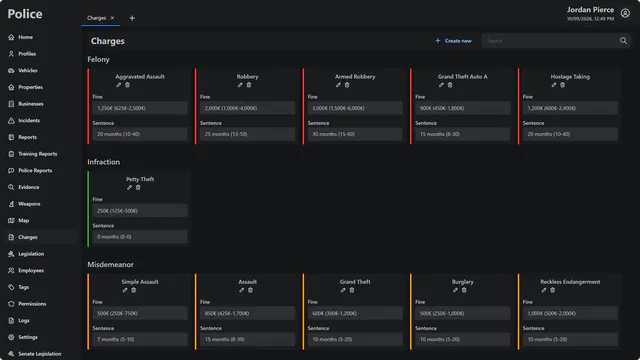This screenshot has width=640, height=360.
Task: Edit the Aggravated Assault charge
Action: tap(118, 85)
